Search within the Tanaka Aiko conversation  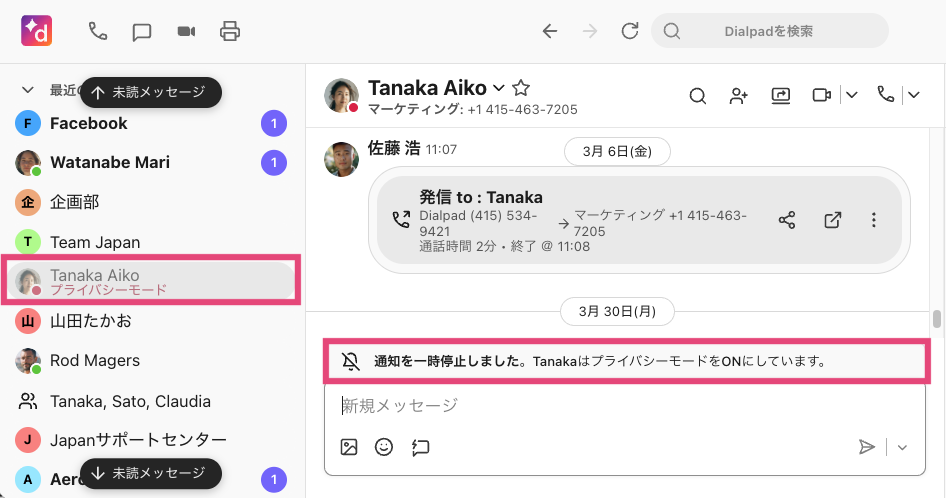click(698, 95)
